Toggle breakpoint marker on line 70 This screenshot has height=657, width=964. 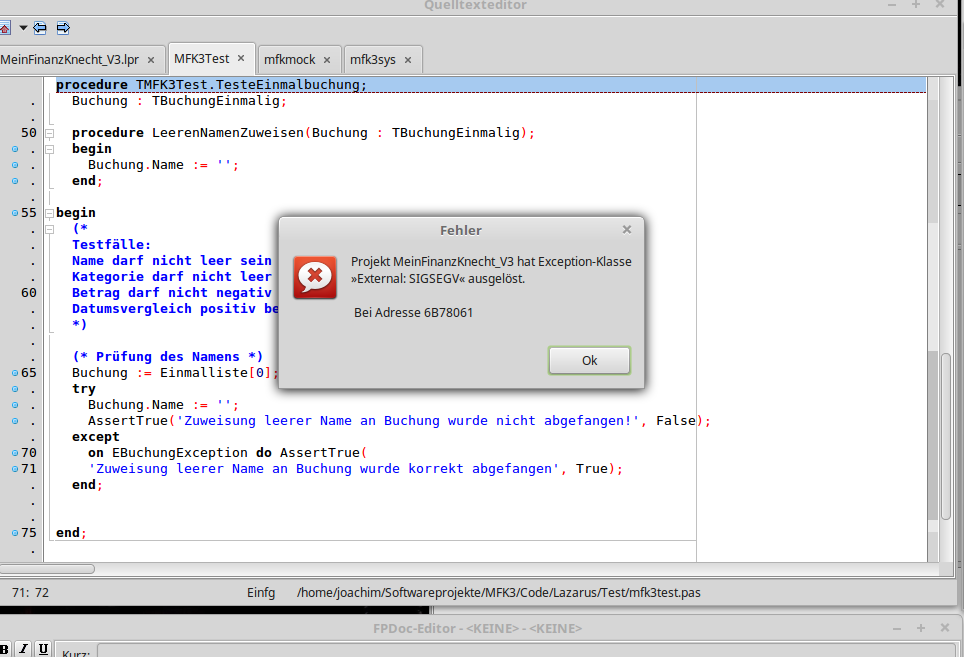coord(14,453)
